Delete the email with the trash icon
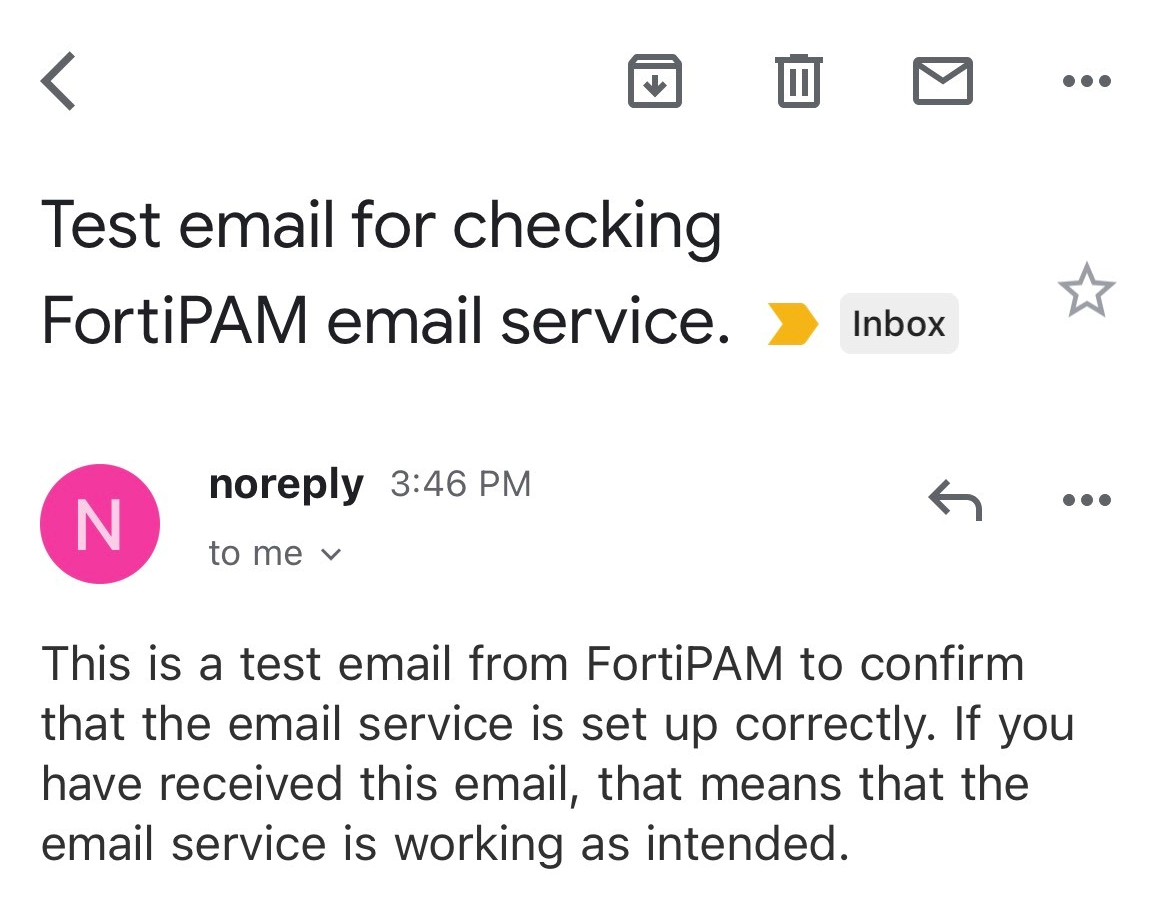Image resolution: width=1161 pixels, height=924 pixels. point(797,81)
